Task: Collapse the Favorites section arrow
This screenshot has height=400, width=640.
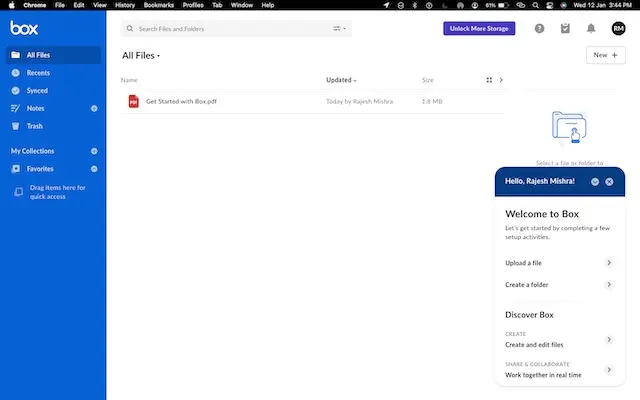Action: [x=94, y=169]
